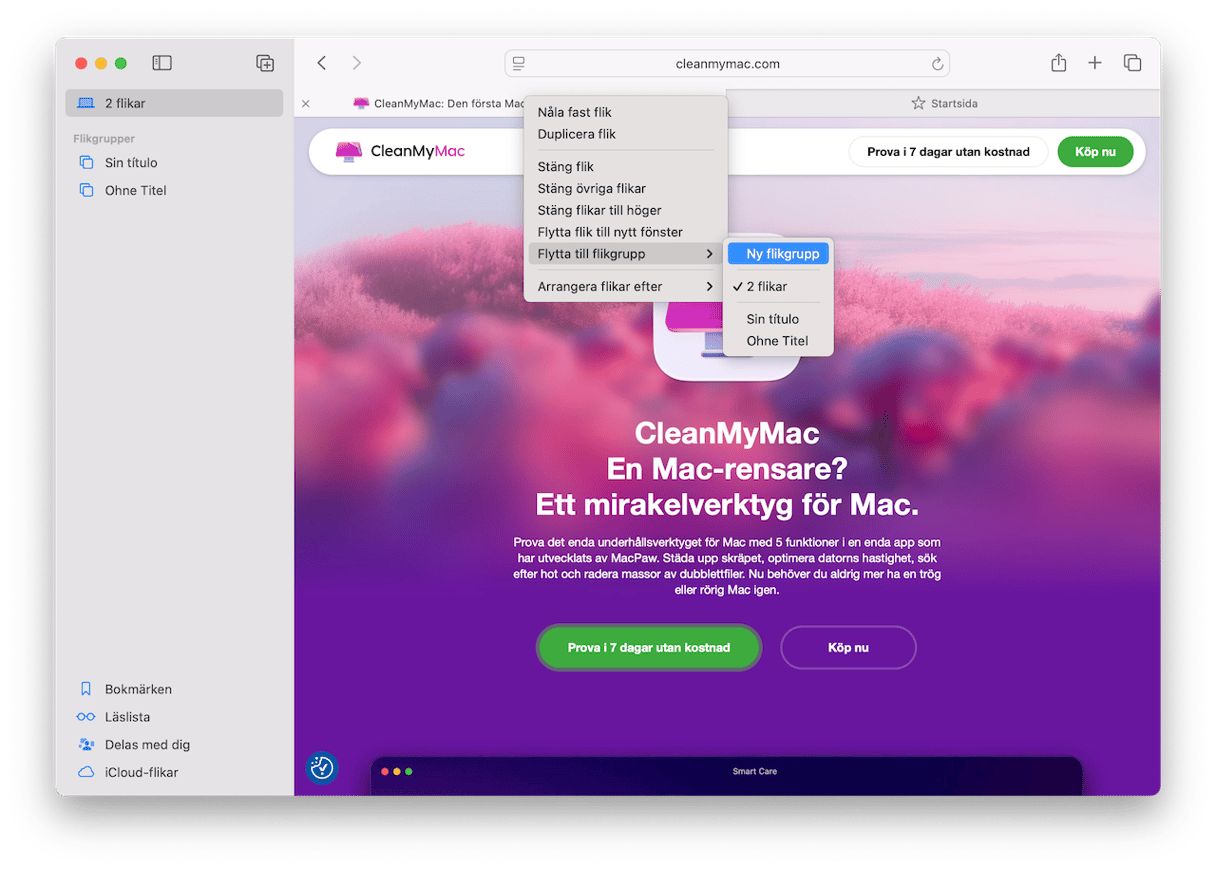Show tab overview icon
Screen dimensions: 1216x869
pos(1132,63)
